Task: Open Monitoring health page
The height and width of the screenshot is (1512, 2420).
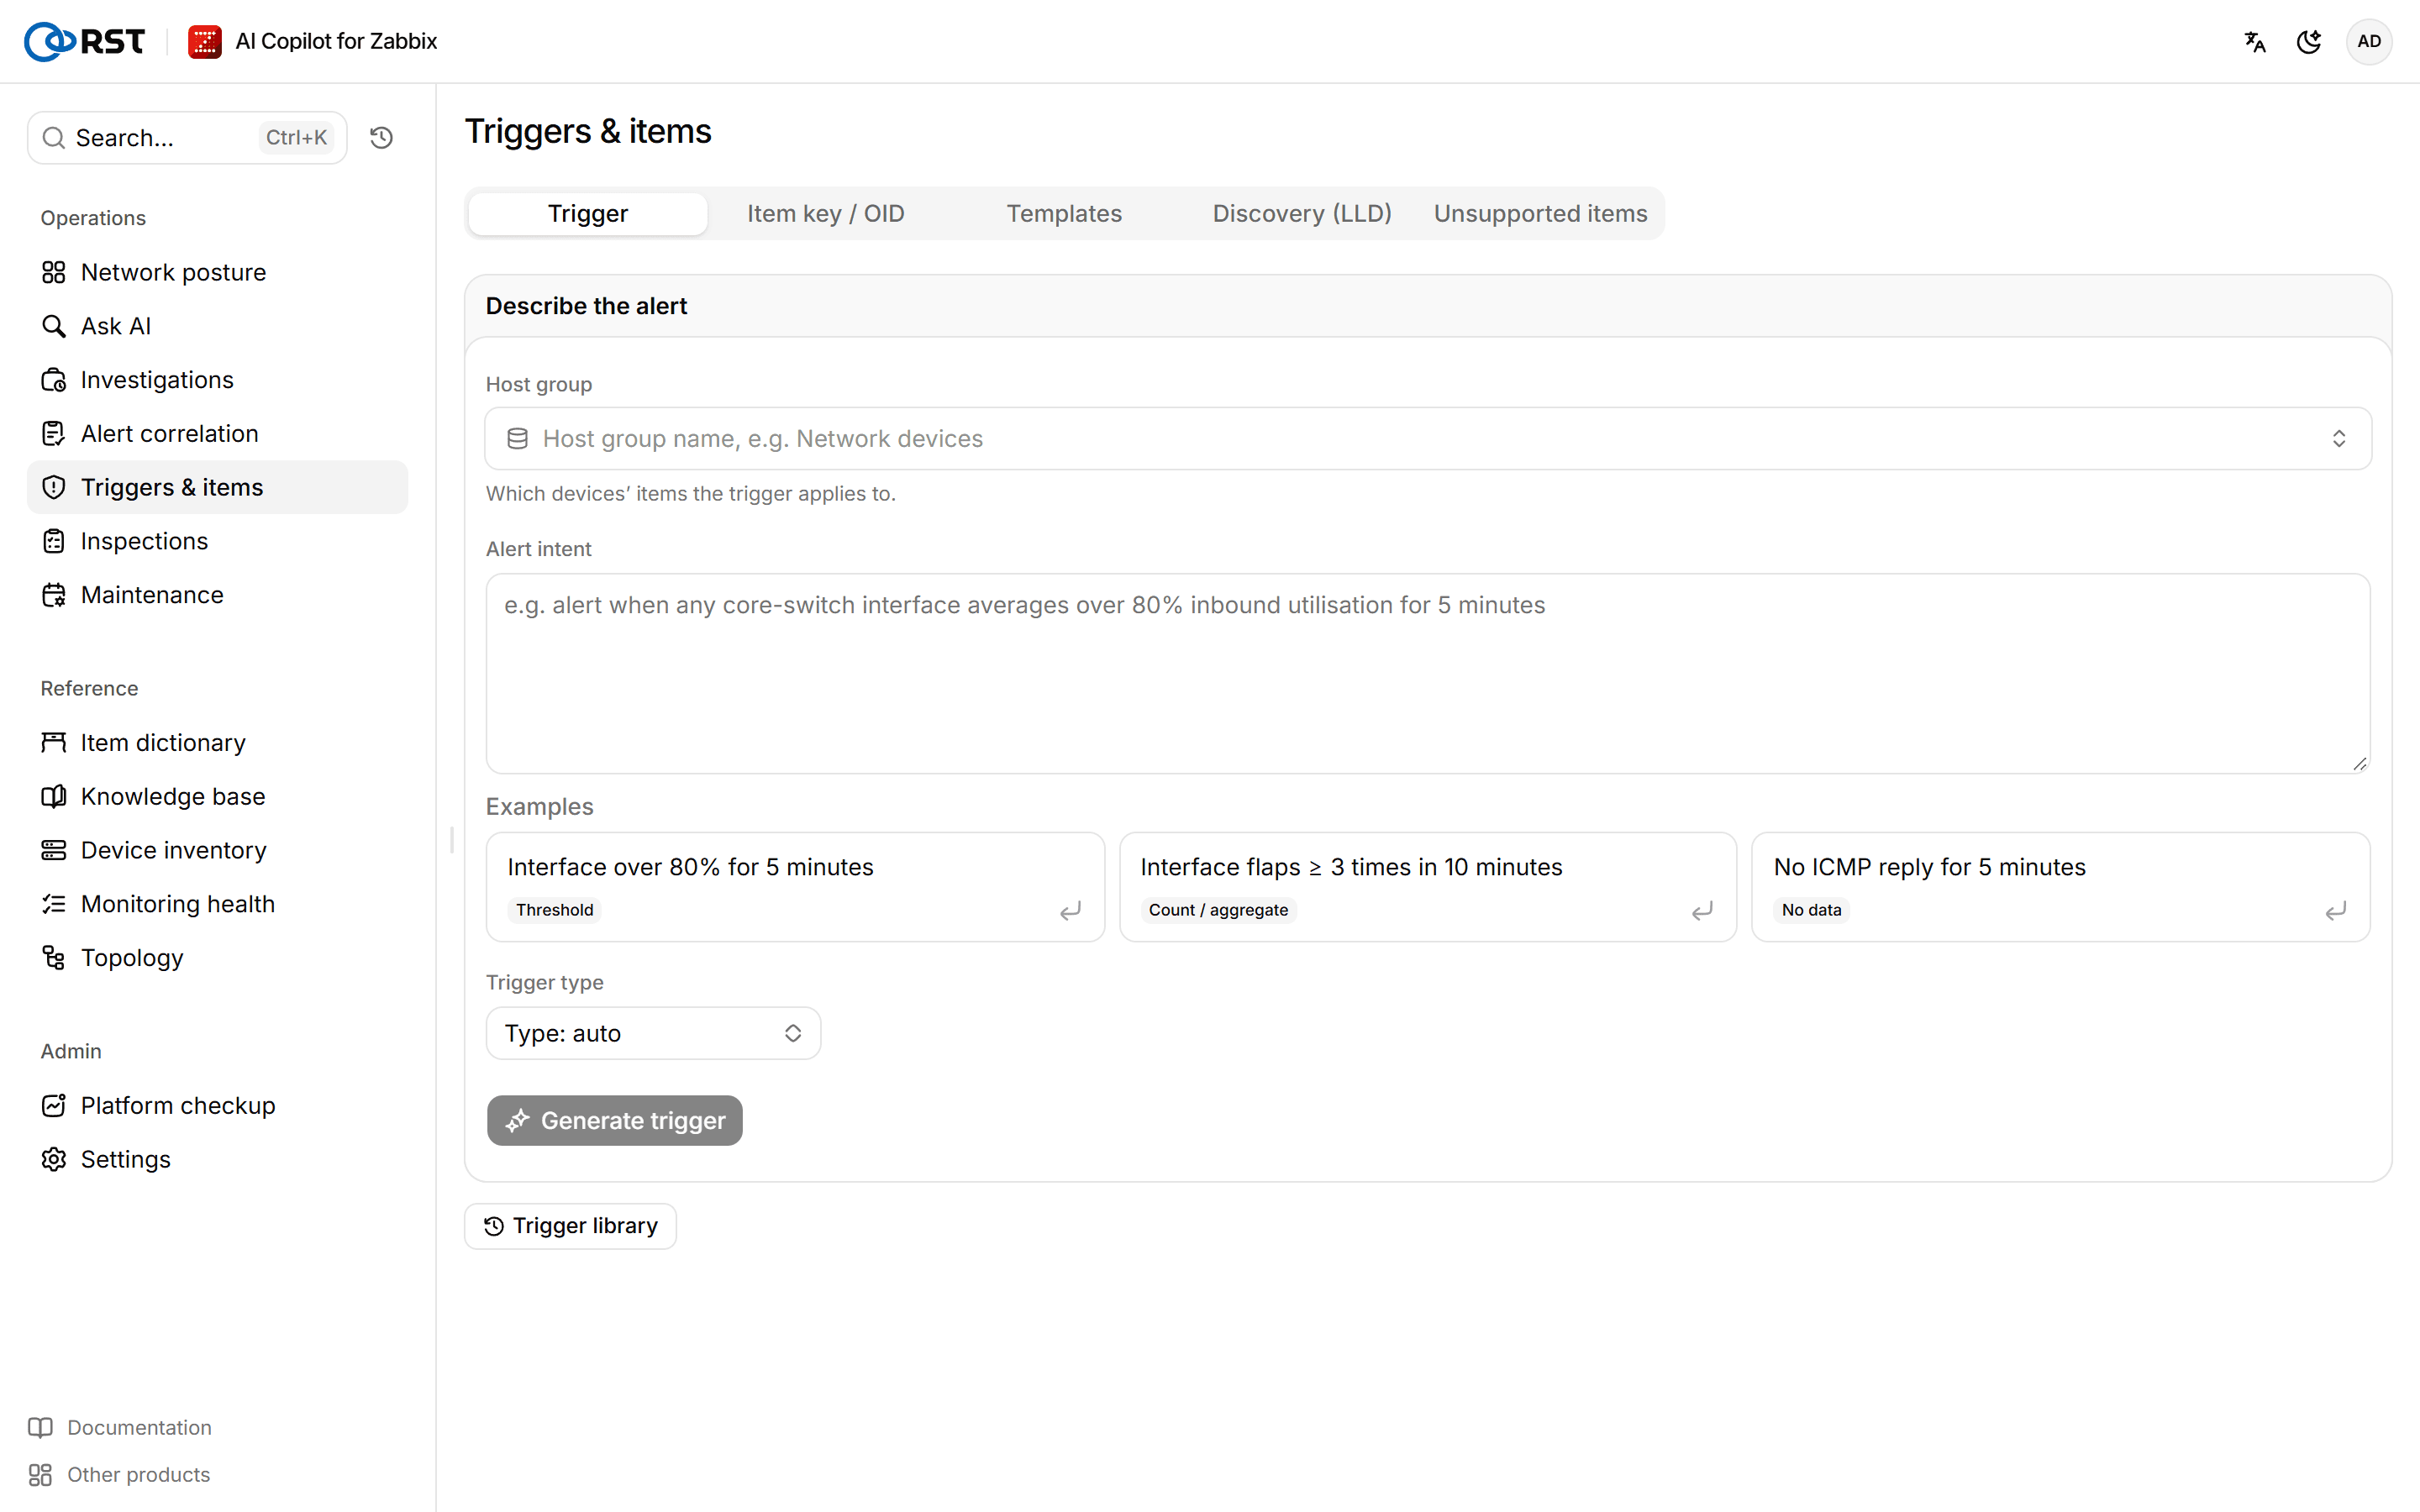Action: click(x=217, y=904)
